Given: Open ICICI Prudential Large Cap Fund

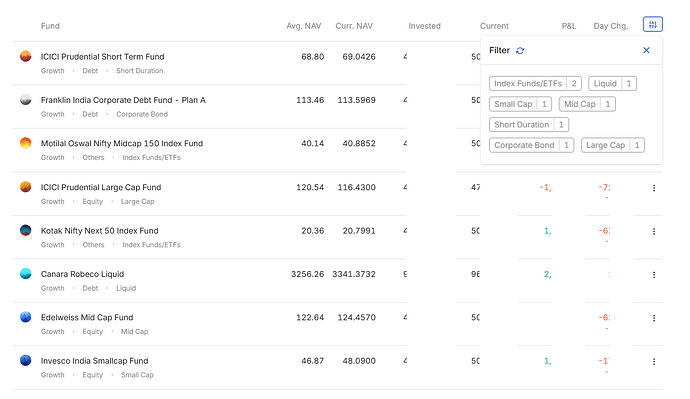Looking at the screenshot, I should tap(101, 187).
